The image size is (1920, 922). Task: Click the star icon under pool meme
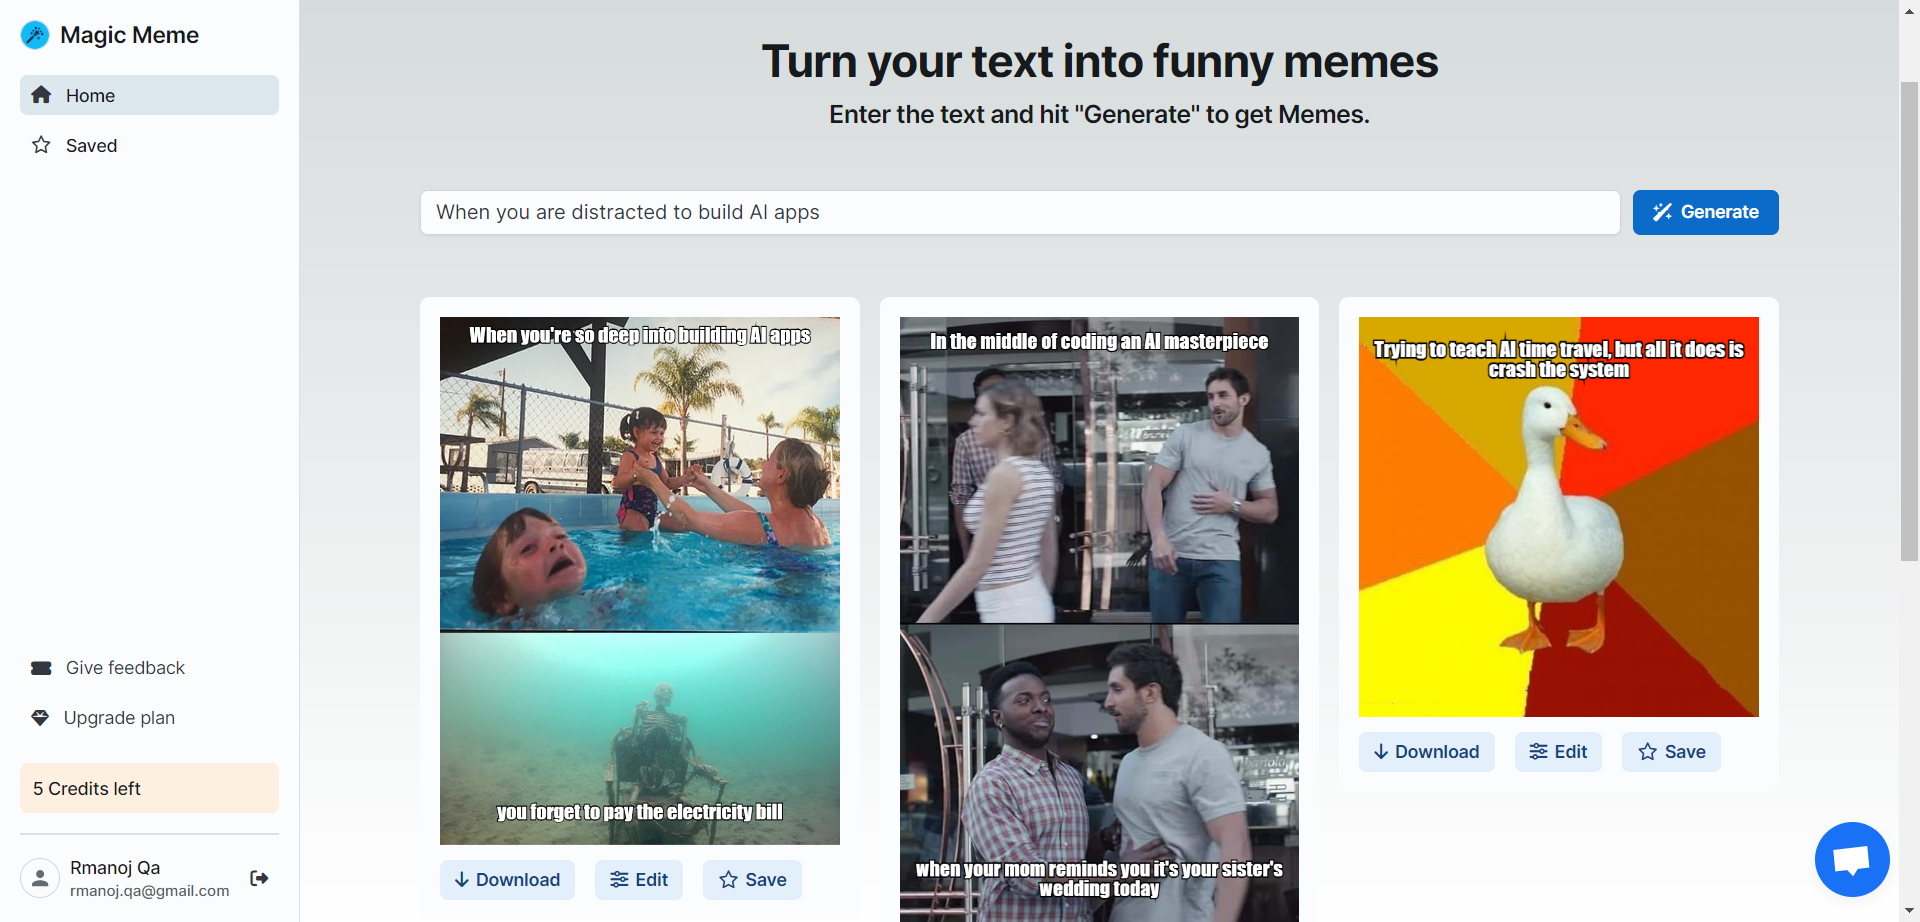(x=729, y=880)
